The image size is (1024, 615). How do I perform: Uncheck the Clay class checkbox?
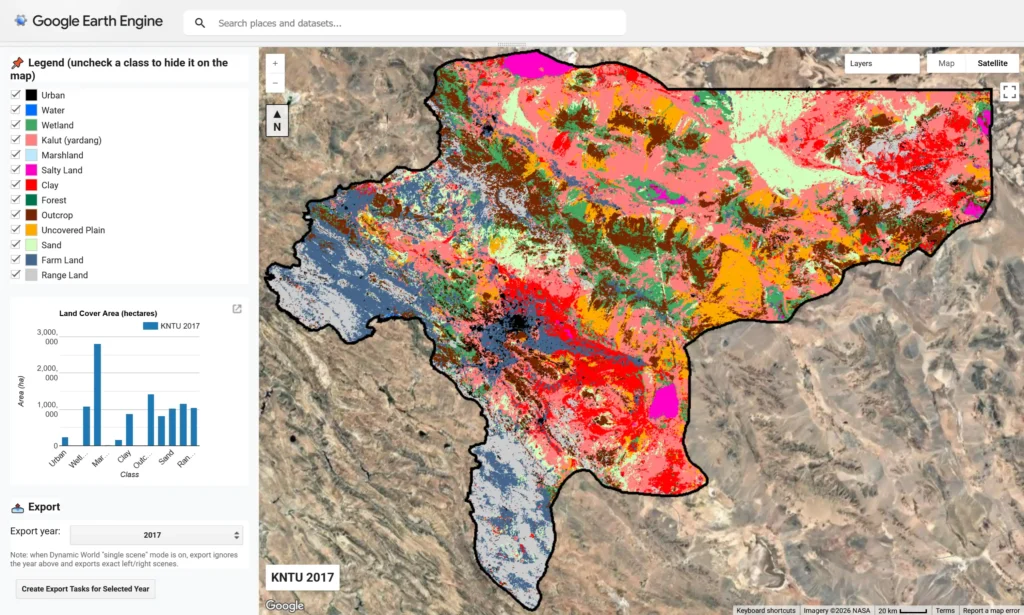(x=16, y=185)
